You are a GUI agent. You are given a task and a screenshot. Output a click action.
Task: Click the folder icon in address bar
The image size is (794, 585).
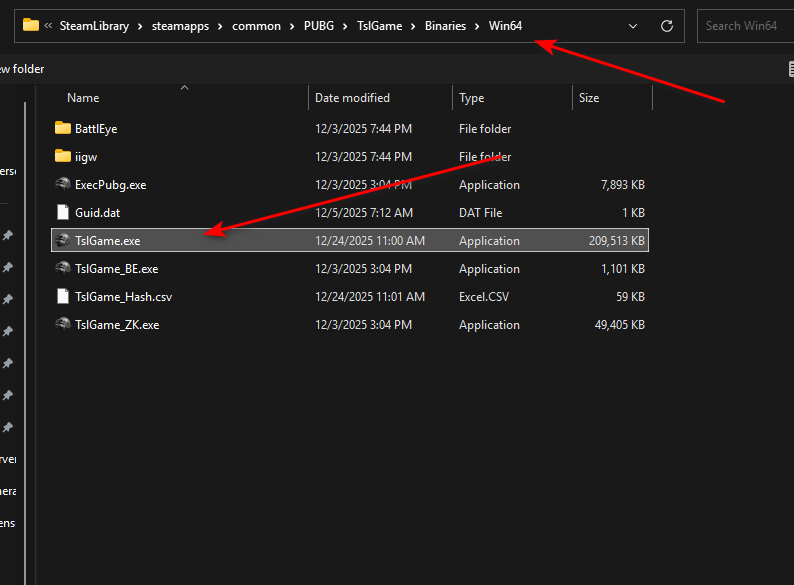[x=31, y=25]
